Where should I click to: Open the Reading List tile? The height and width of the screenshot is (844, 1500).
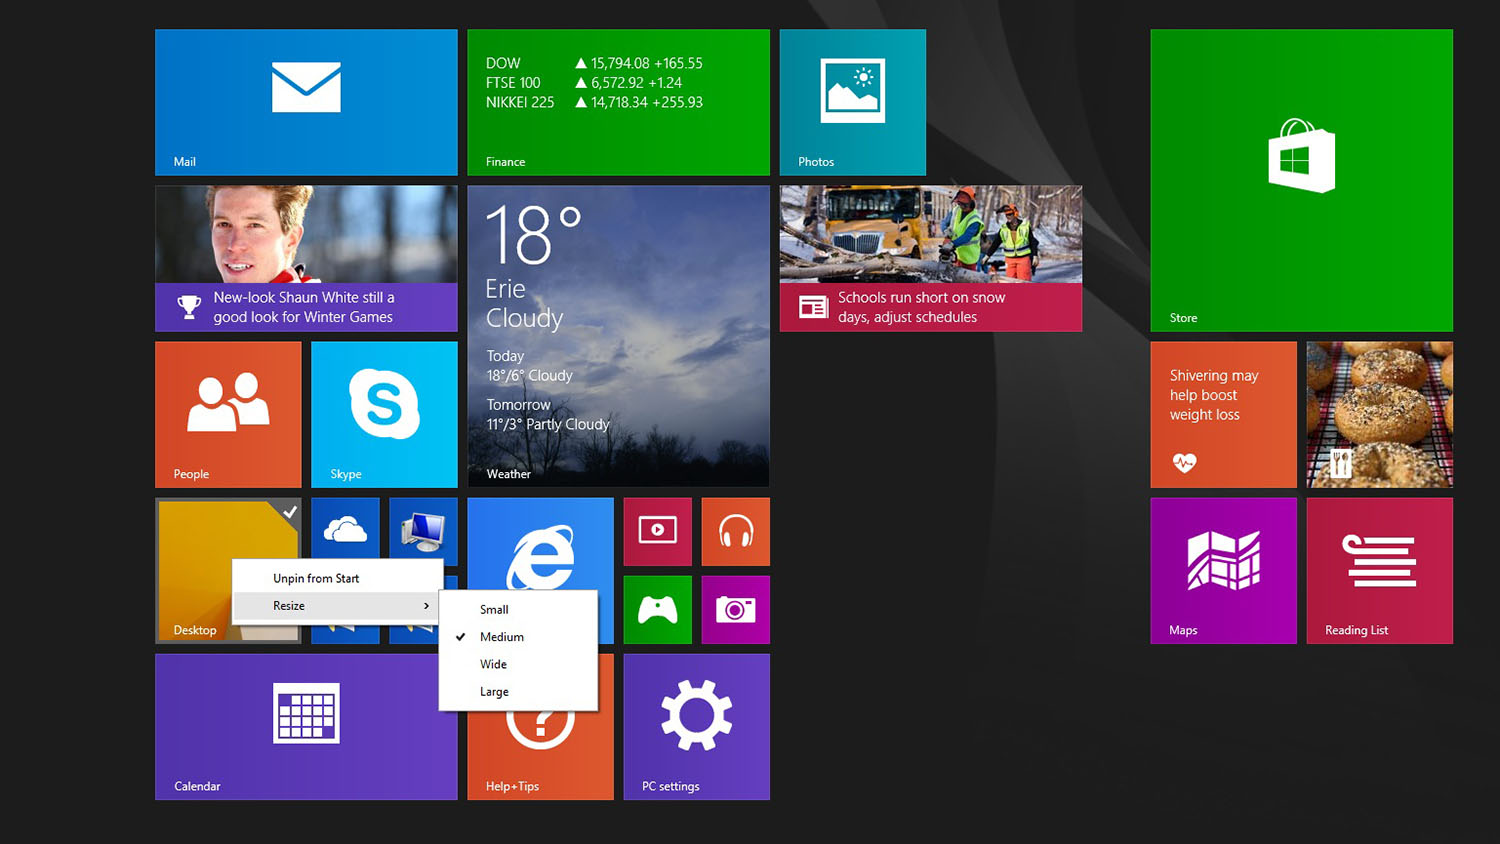tap(1379, 571)
